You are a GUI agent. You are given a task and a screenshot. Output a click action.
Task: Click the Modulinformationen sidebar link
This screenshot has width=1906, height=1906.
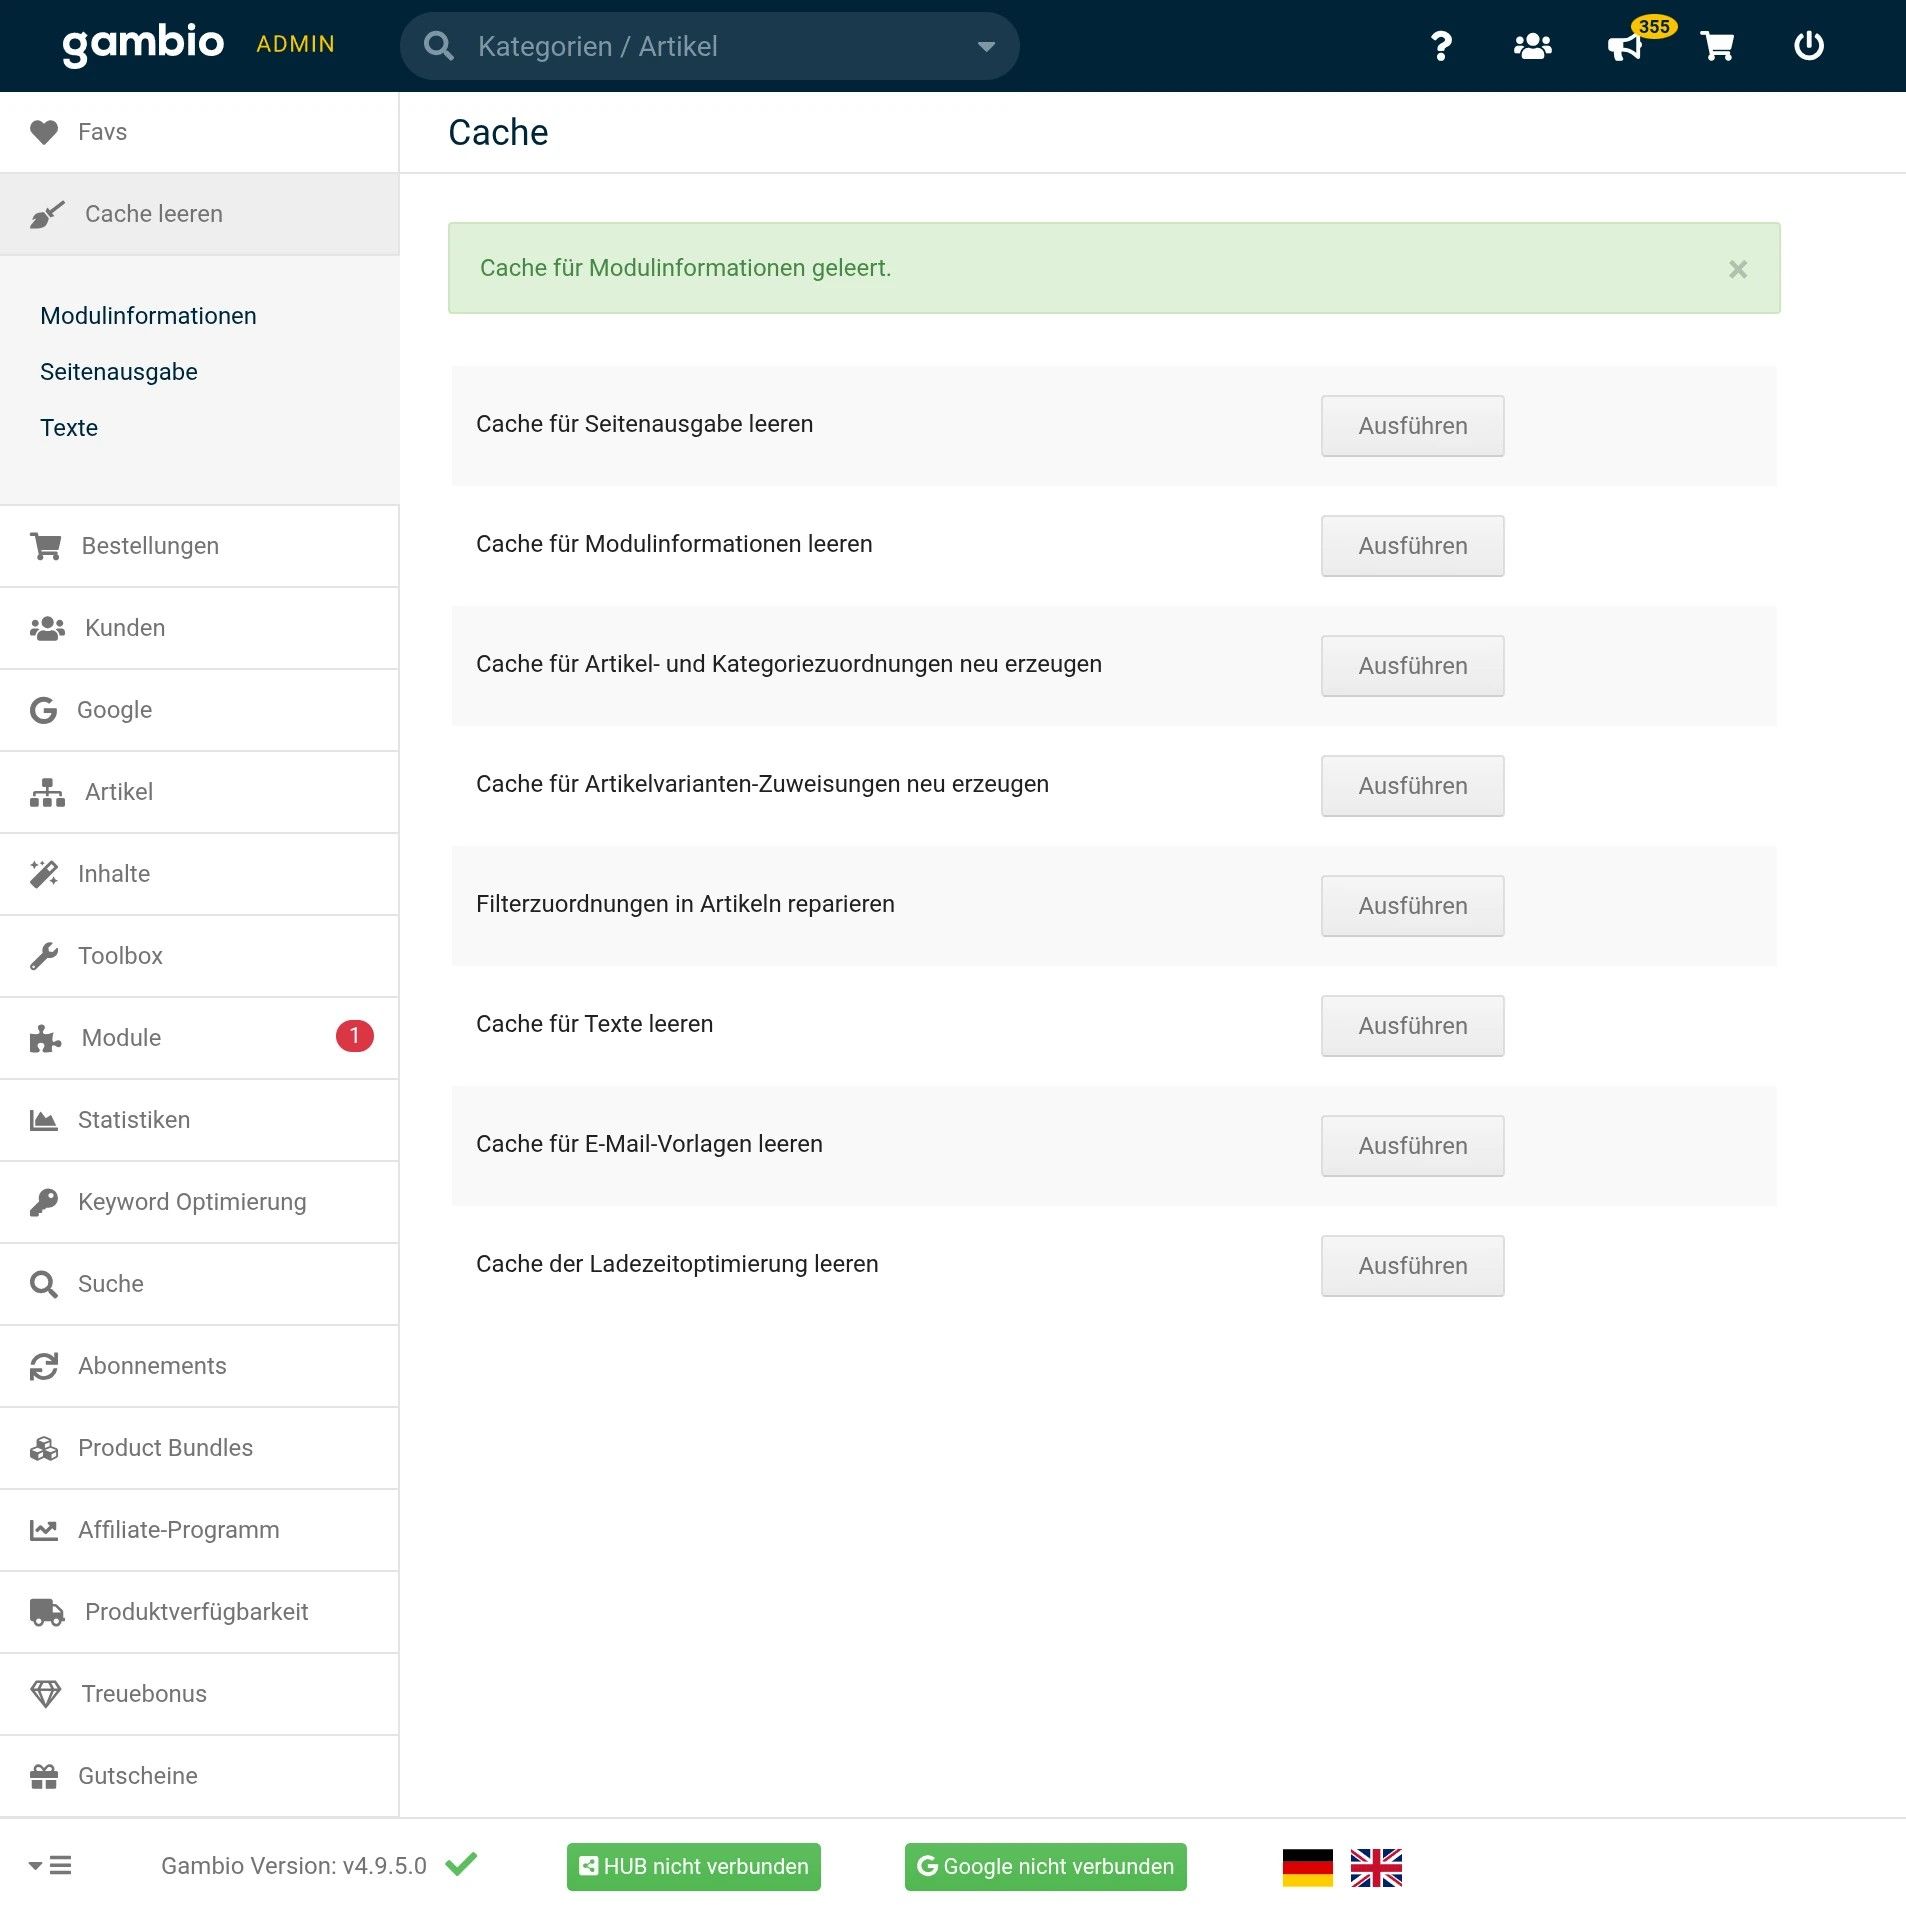point(148,316)
